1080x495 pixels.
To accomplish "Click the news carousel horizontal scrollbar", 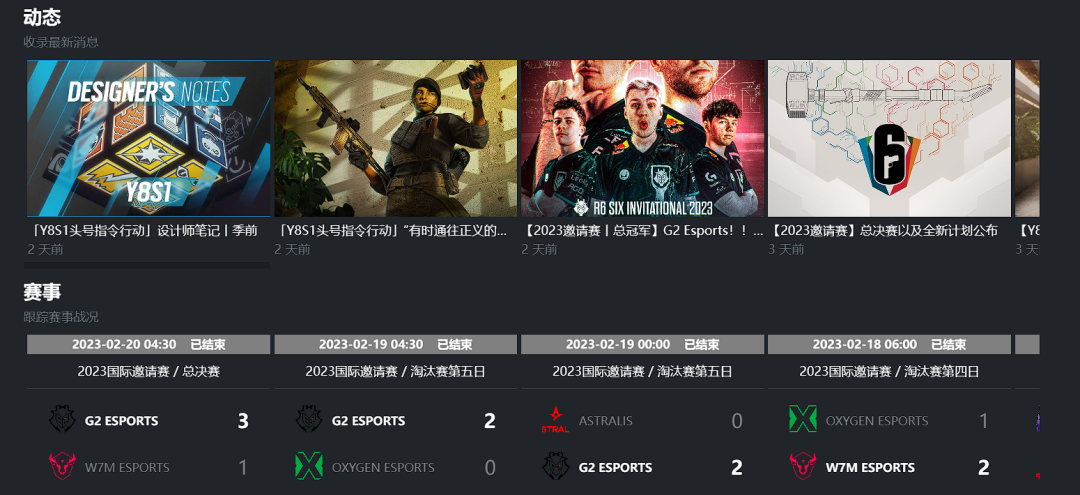I will (x=147, y=265).
